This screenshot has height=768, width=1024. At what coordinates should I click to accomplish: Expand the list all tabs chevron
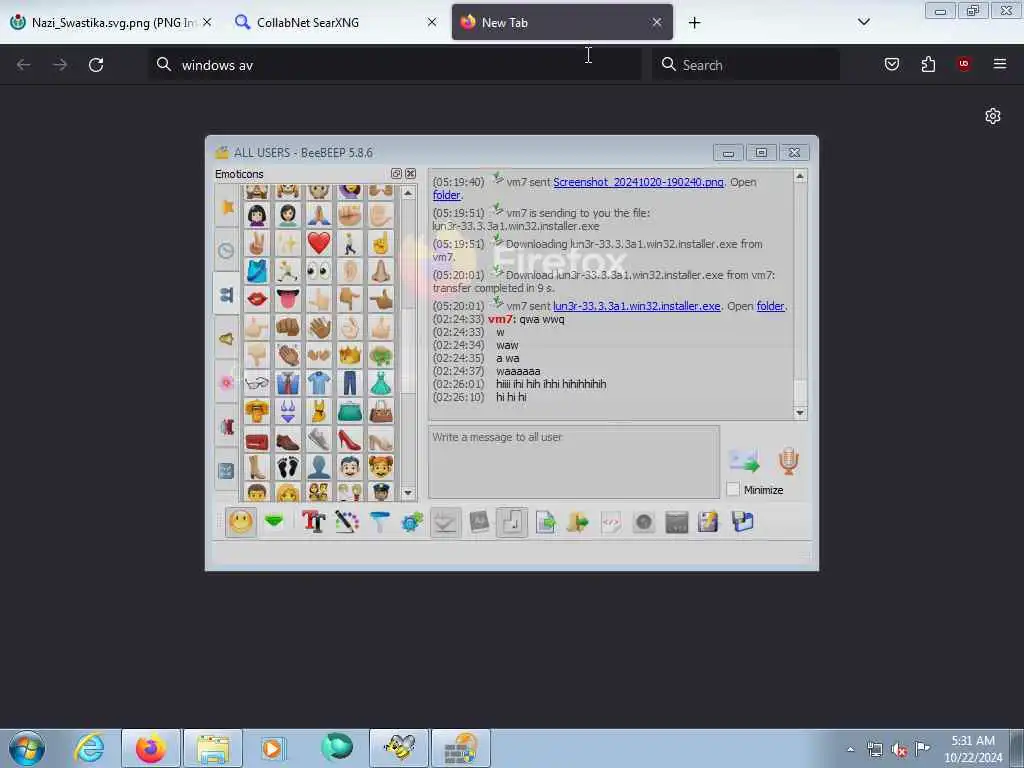pos(863,22)
